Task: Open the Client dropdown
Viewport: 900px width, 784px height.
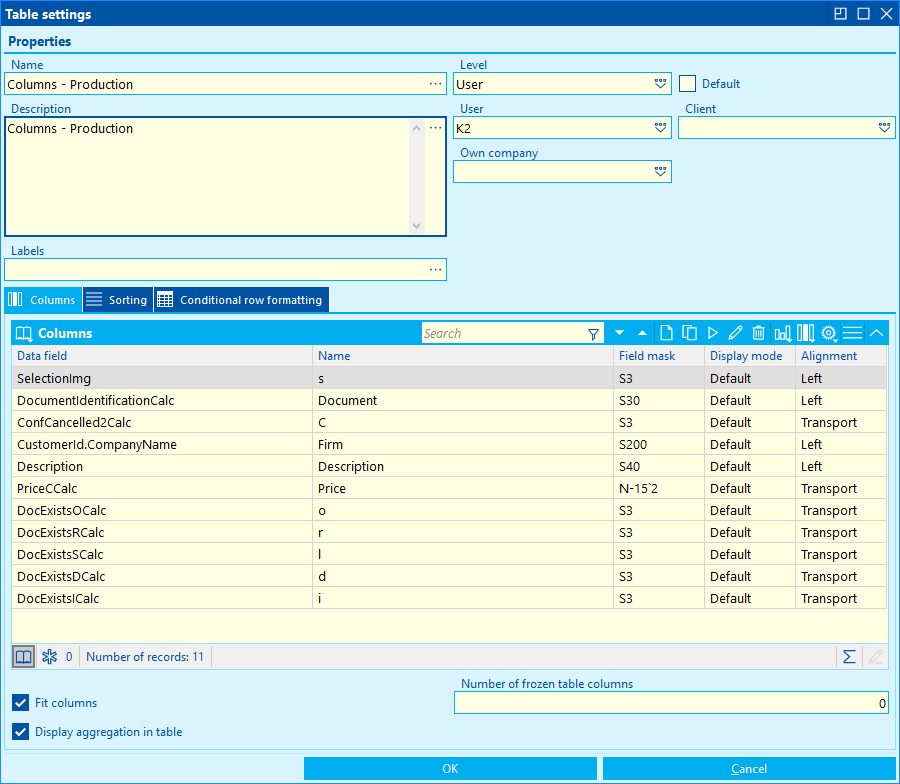Action: click(884, 128)
